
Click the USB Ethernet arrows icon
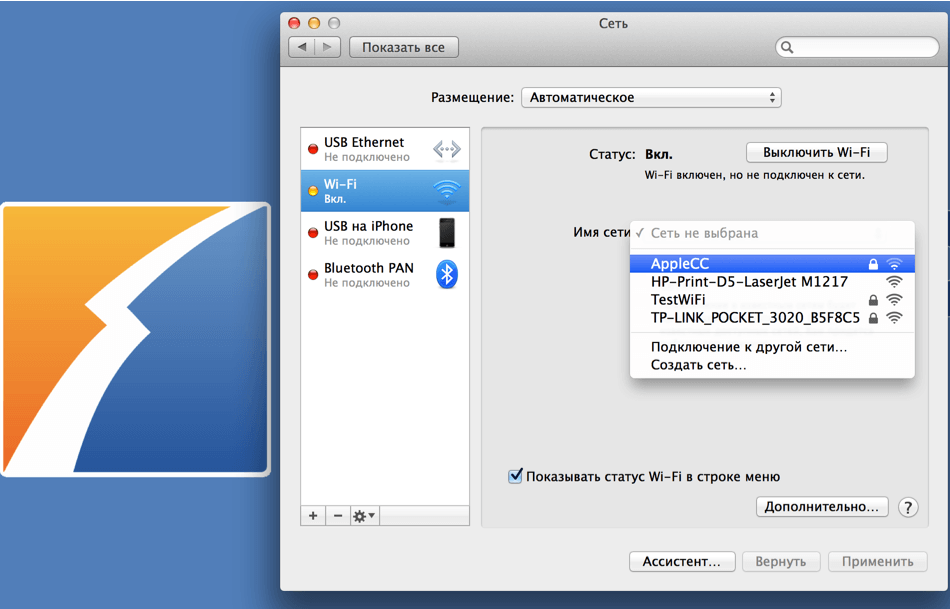pos(446,149)
